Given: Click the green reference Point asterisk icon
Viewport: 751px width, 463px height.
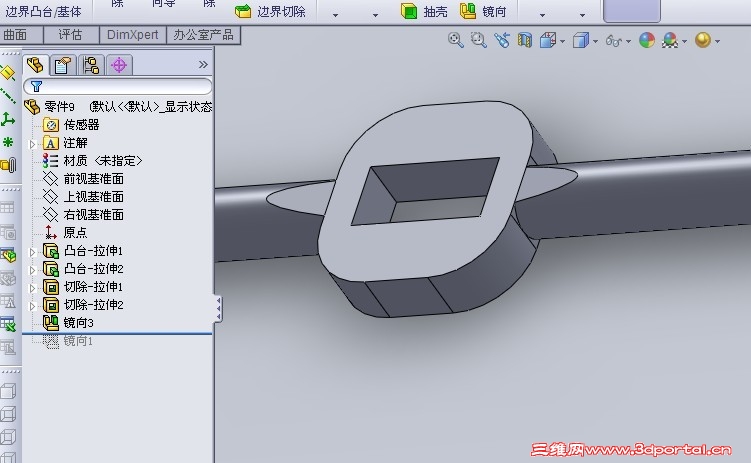Looking at the screenshot, I should click(8, 142).
